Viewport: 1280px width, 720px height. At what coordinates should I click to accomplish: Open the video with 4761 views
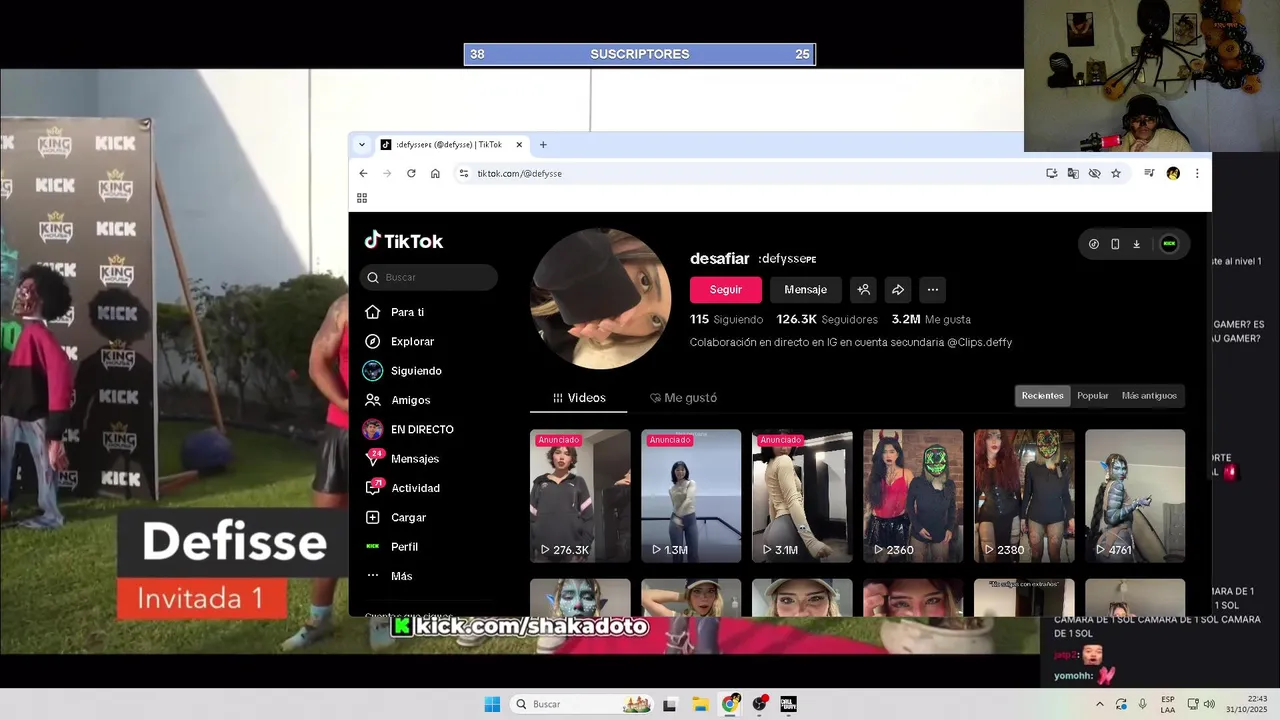[x=1135, y=496]
